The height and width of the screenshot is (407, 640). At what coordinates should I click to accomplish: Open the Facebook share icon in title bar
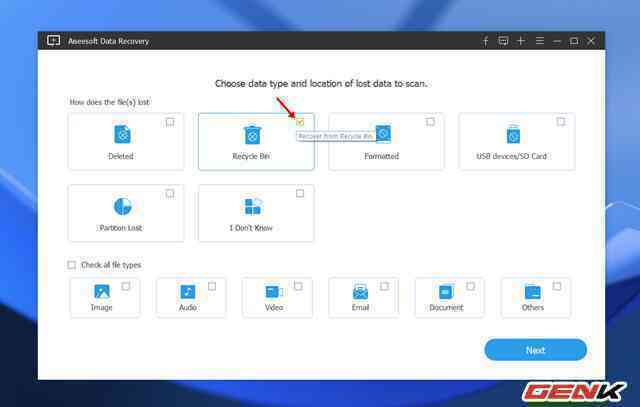(486, 41)
